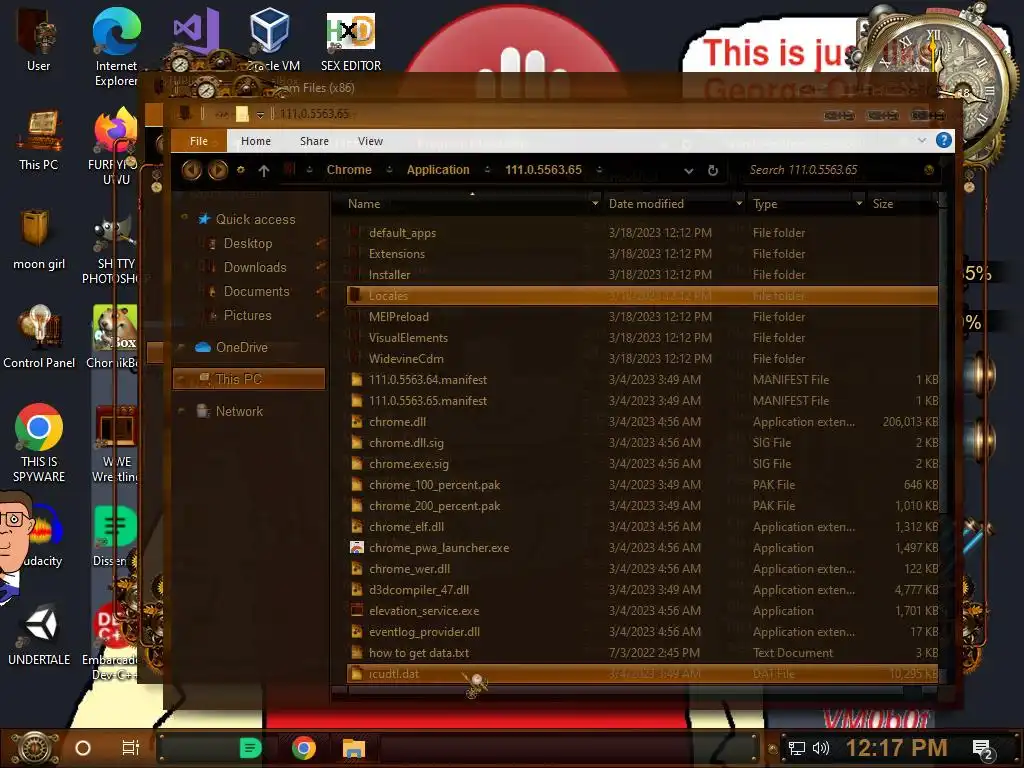Select OneDrive in navigation pane
1024x768 pixels.
pyautogui.click(x=241, y=347)
